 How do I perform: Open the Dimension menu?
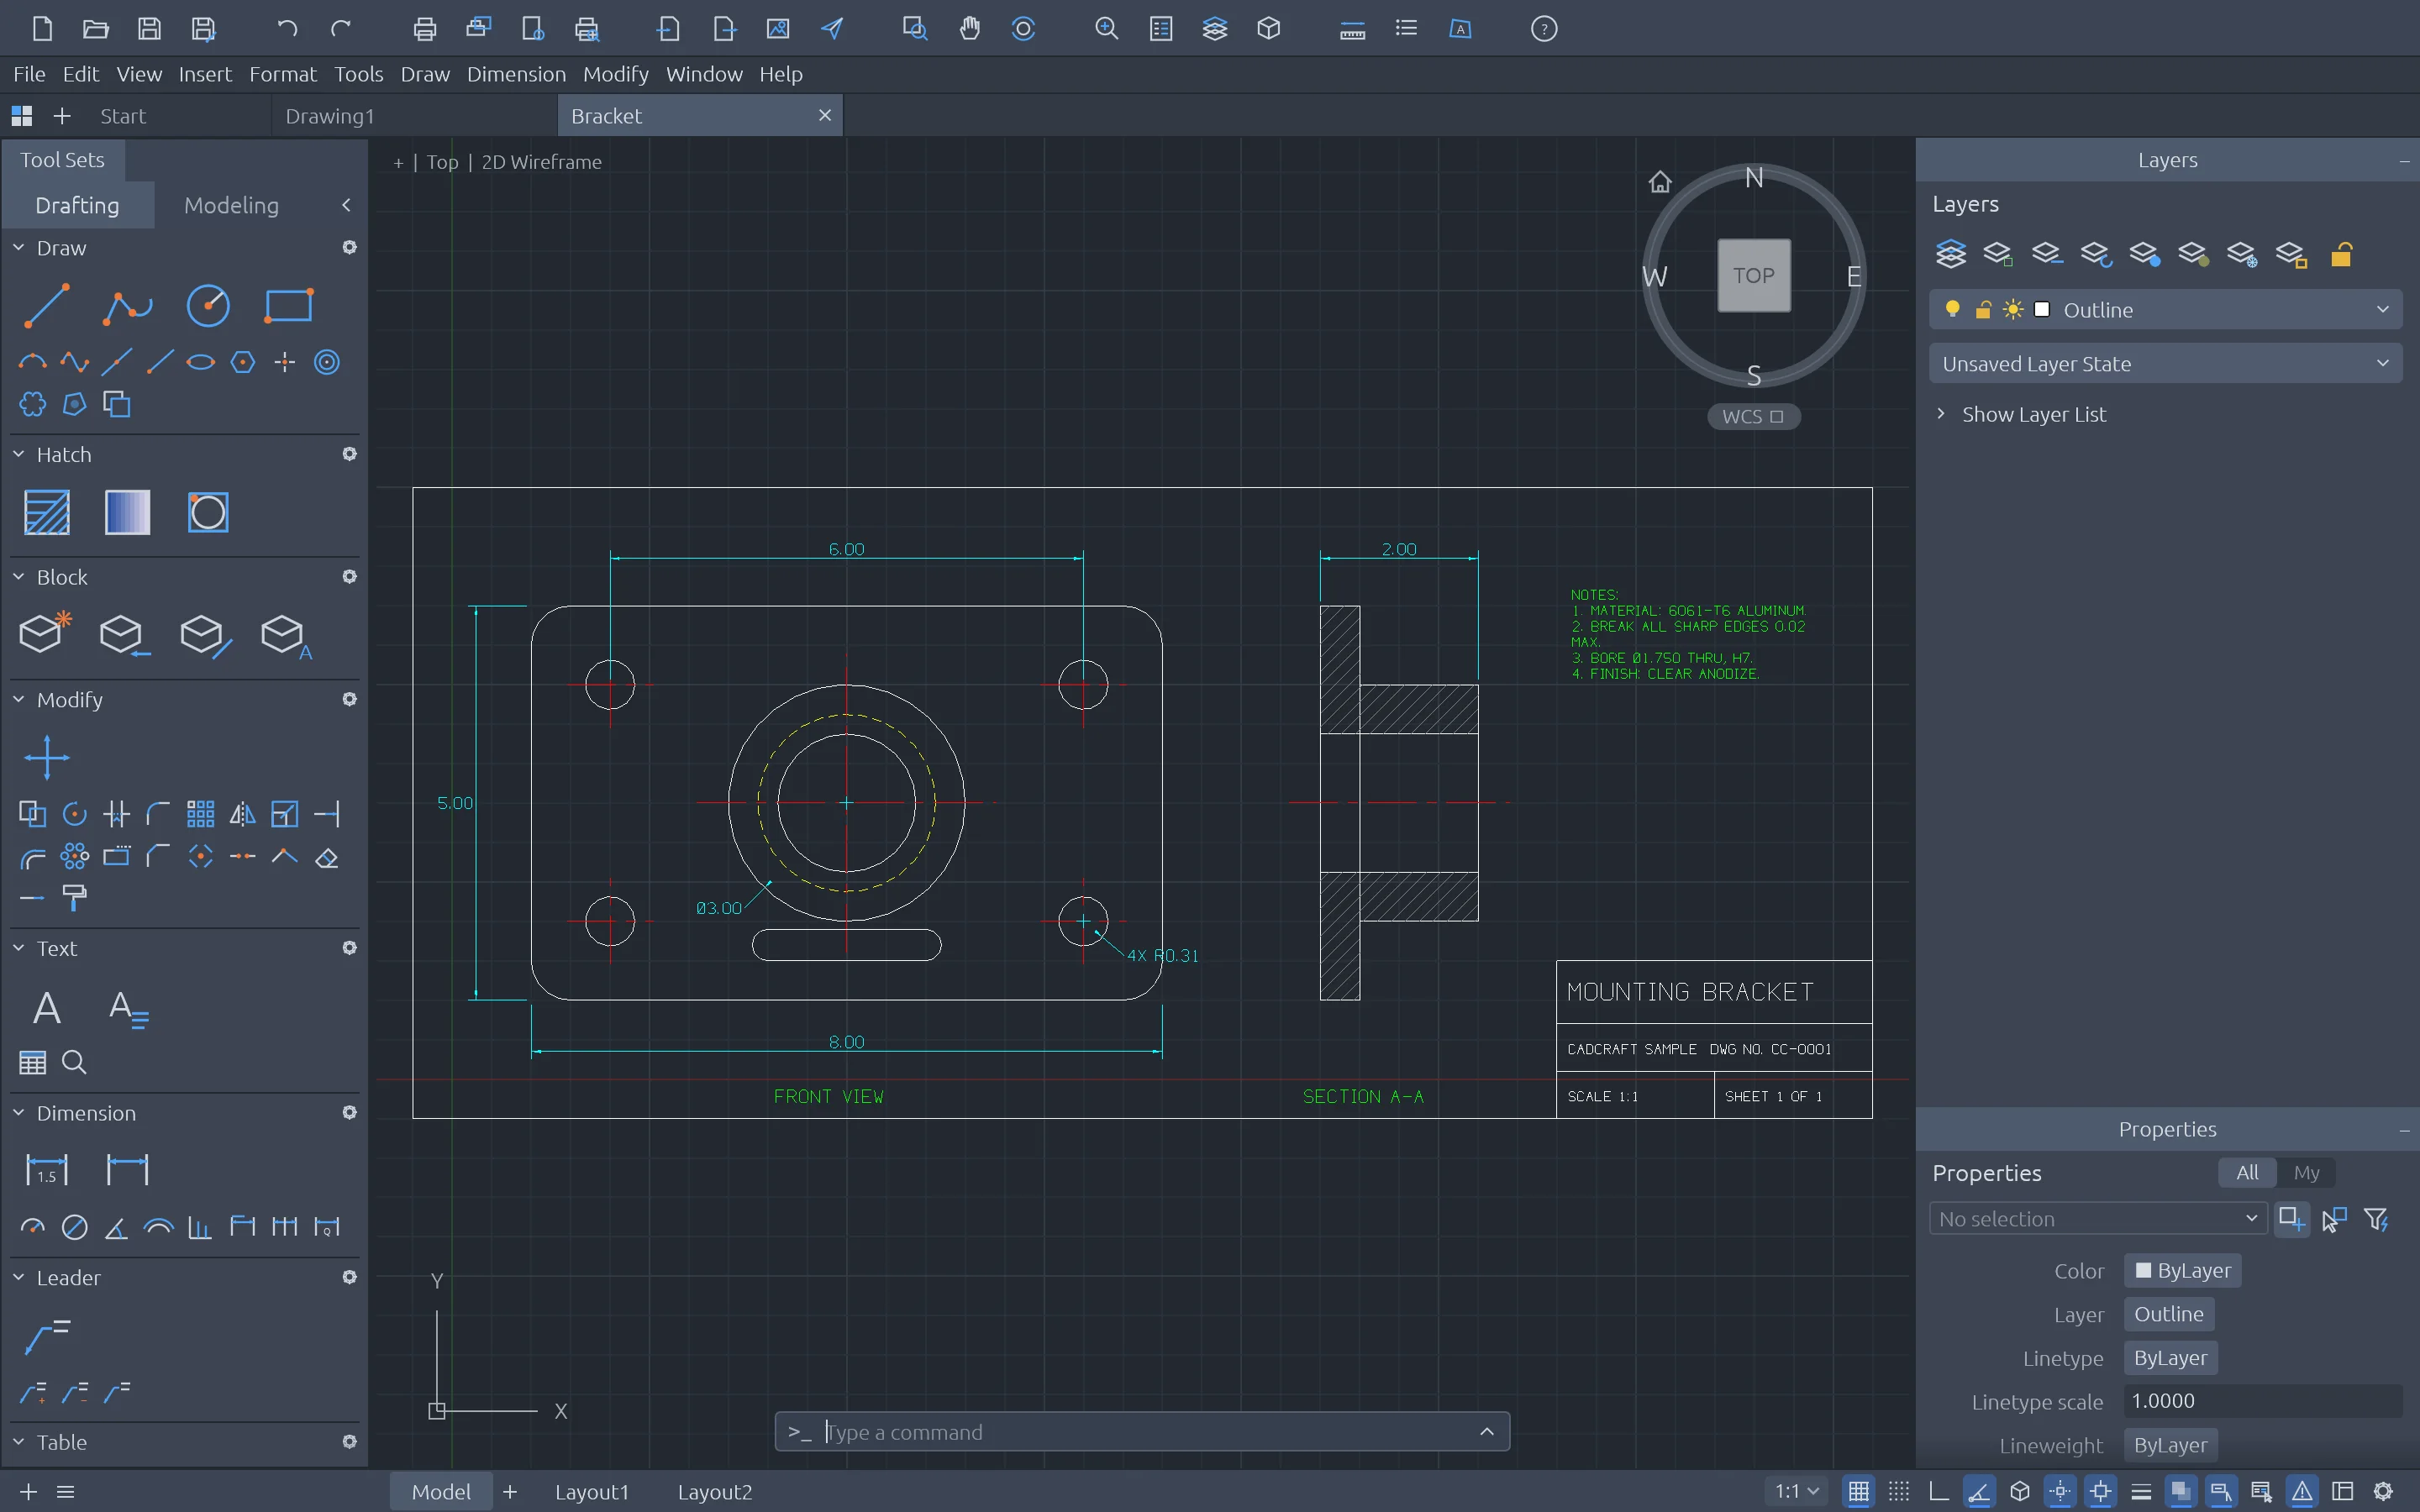pyautogui.click(x=516, y=74)
